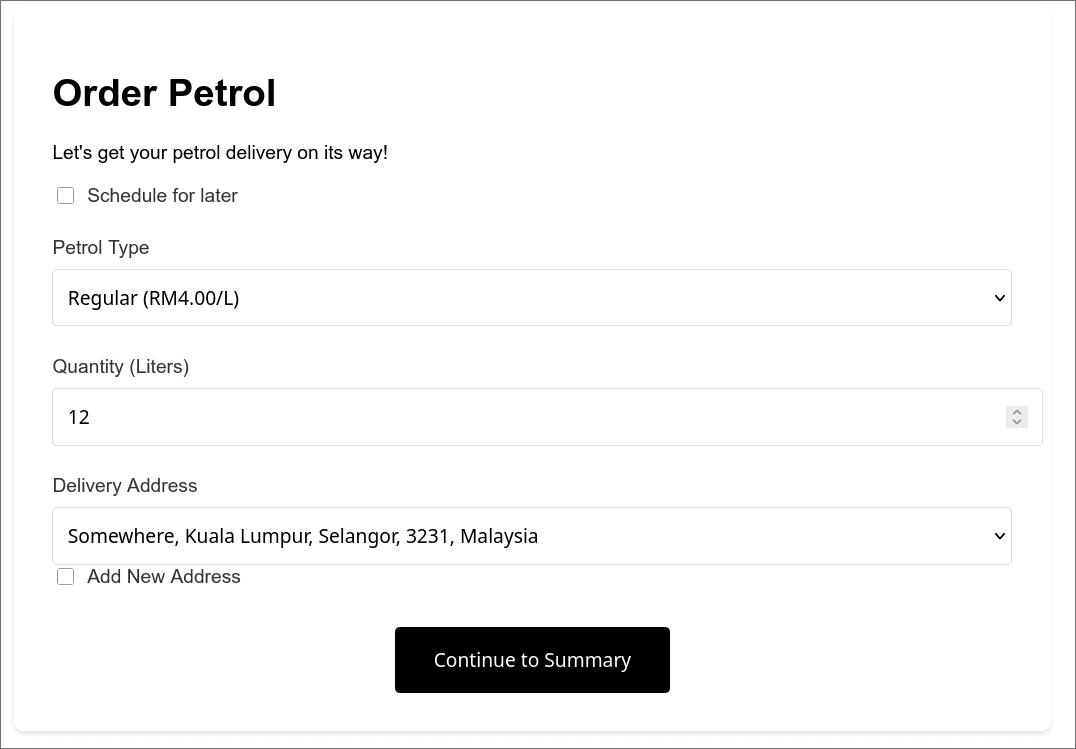Click the Delivery Address label

point(124,485)
